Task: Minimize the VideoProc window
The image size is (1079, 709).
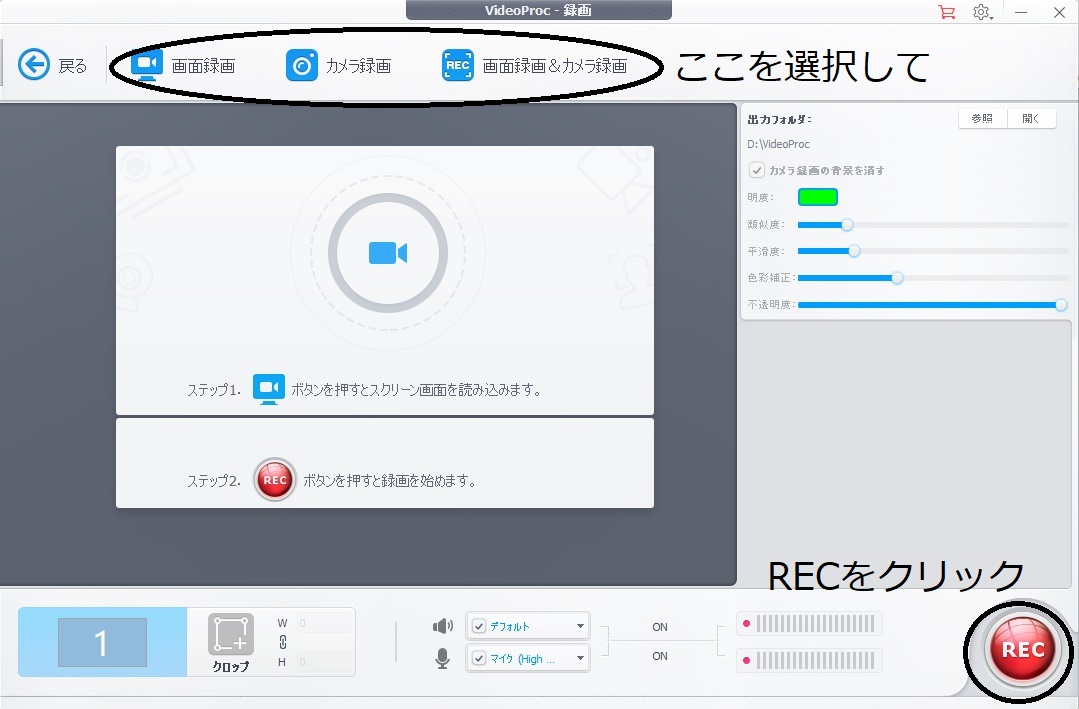Action: click(x=1021, y=12)
